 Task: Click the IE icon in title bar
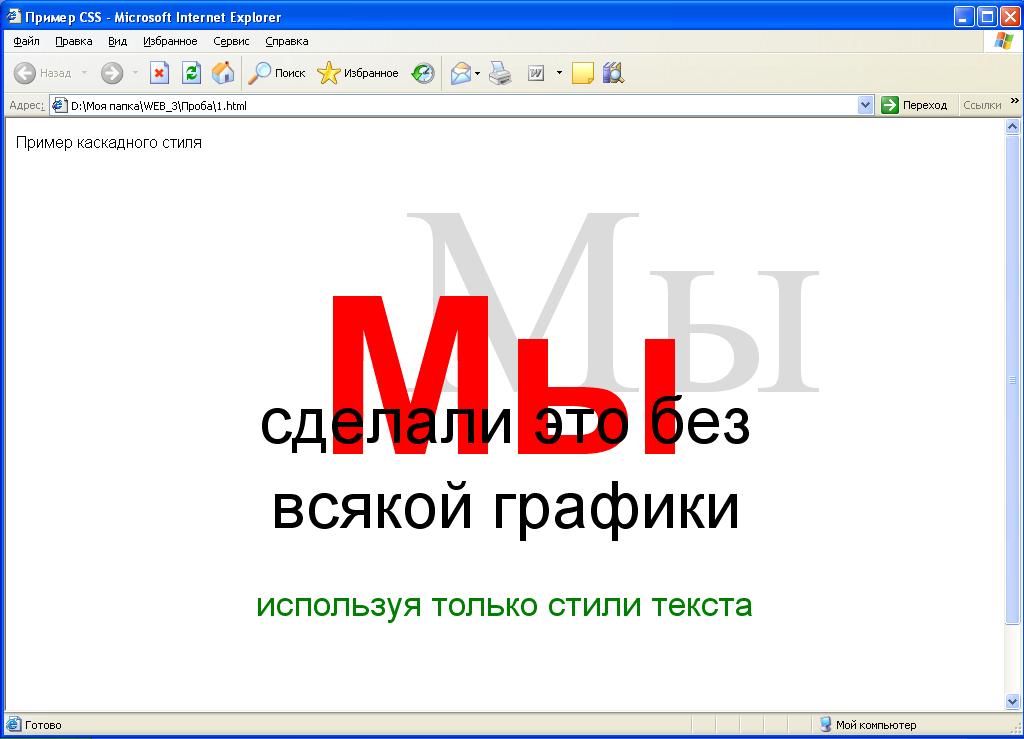click(x=13, y=16)
